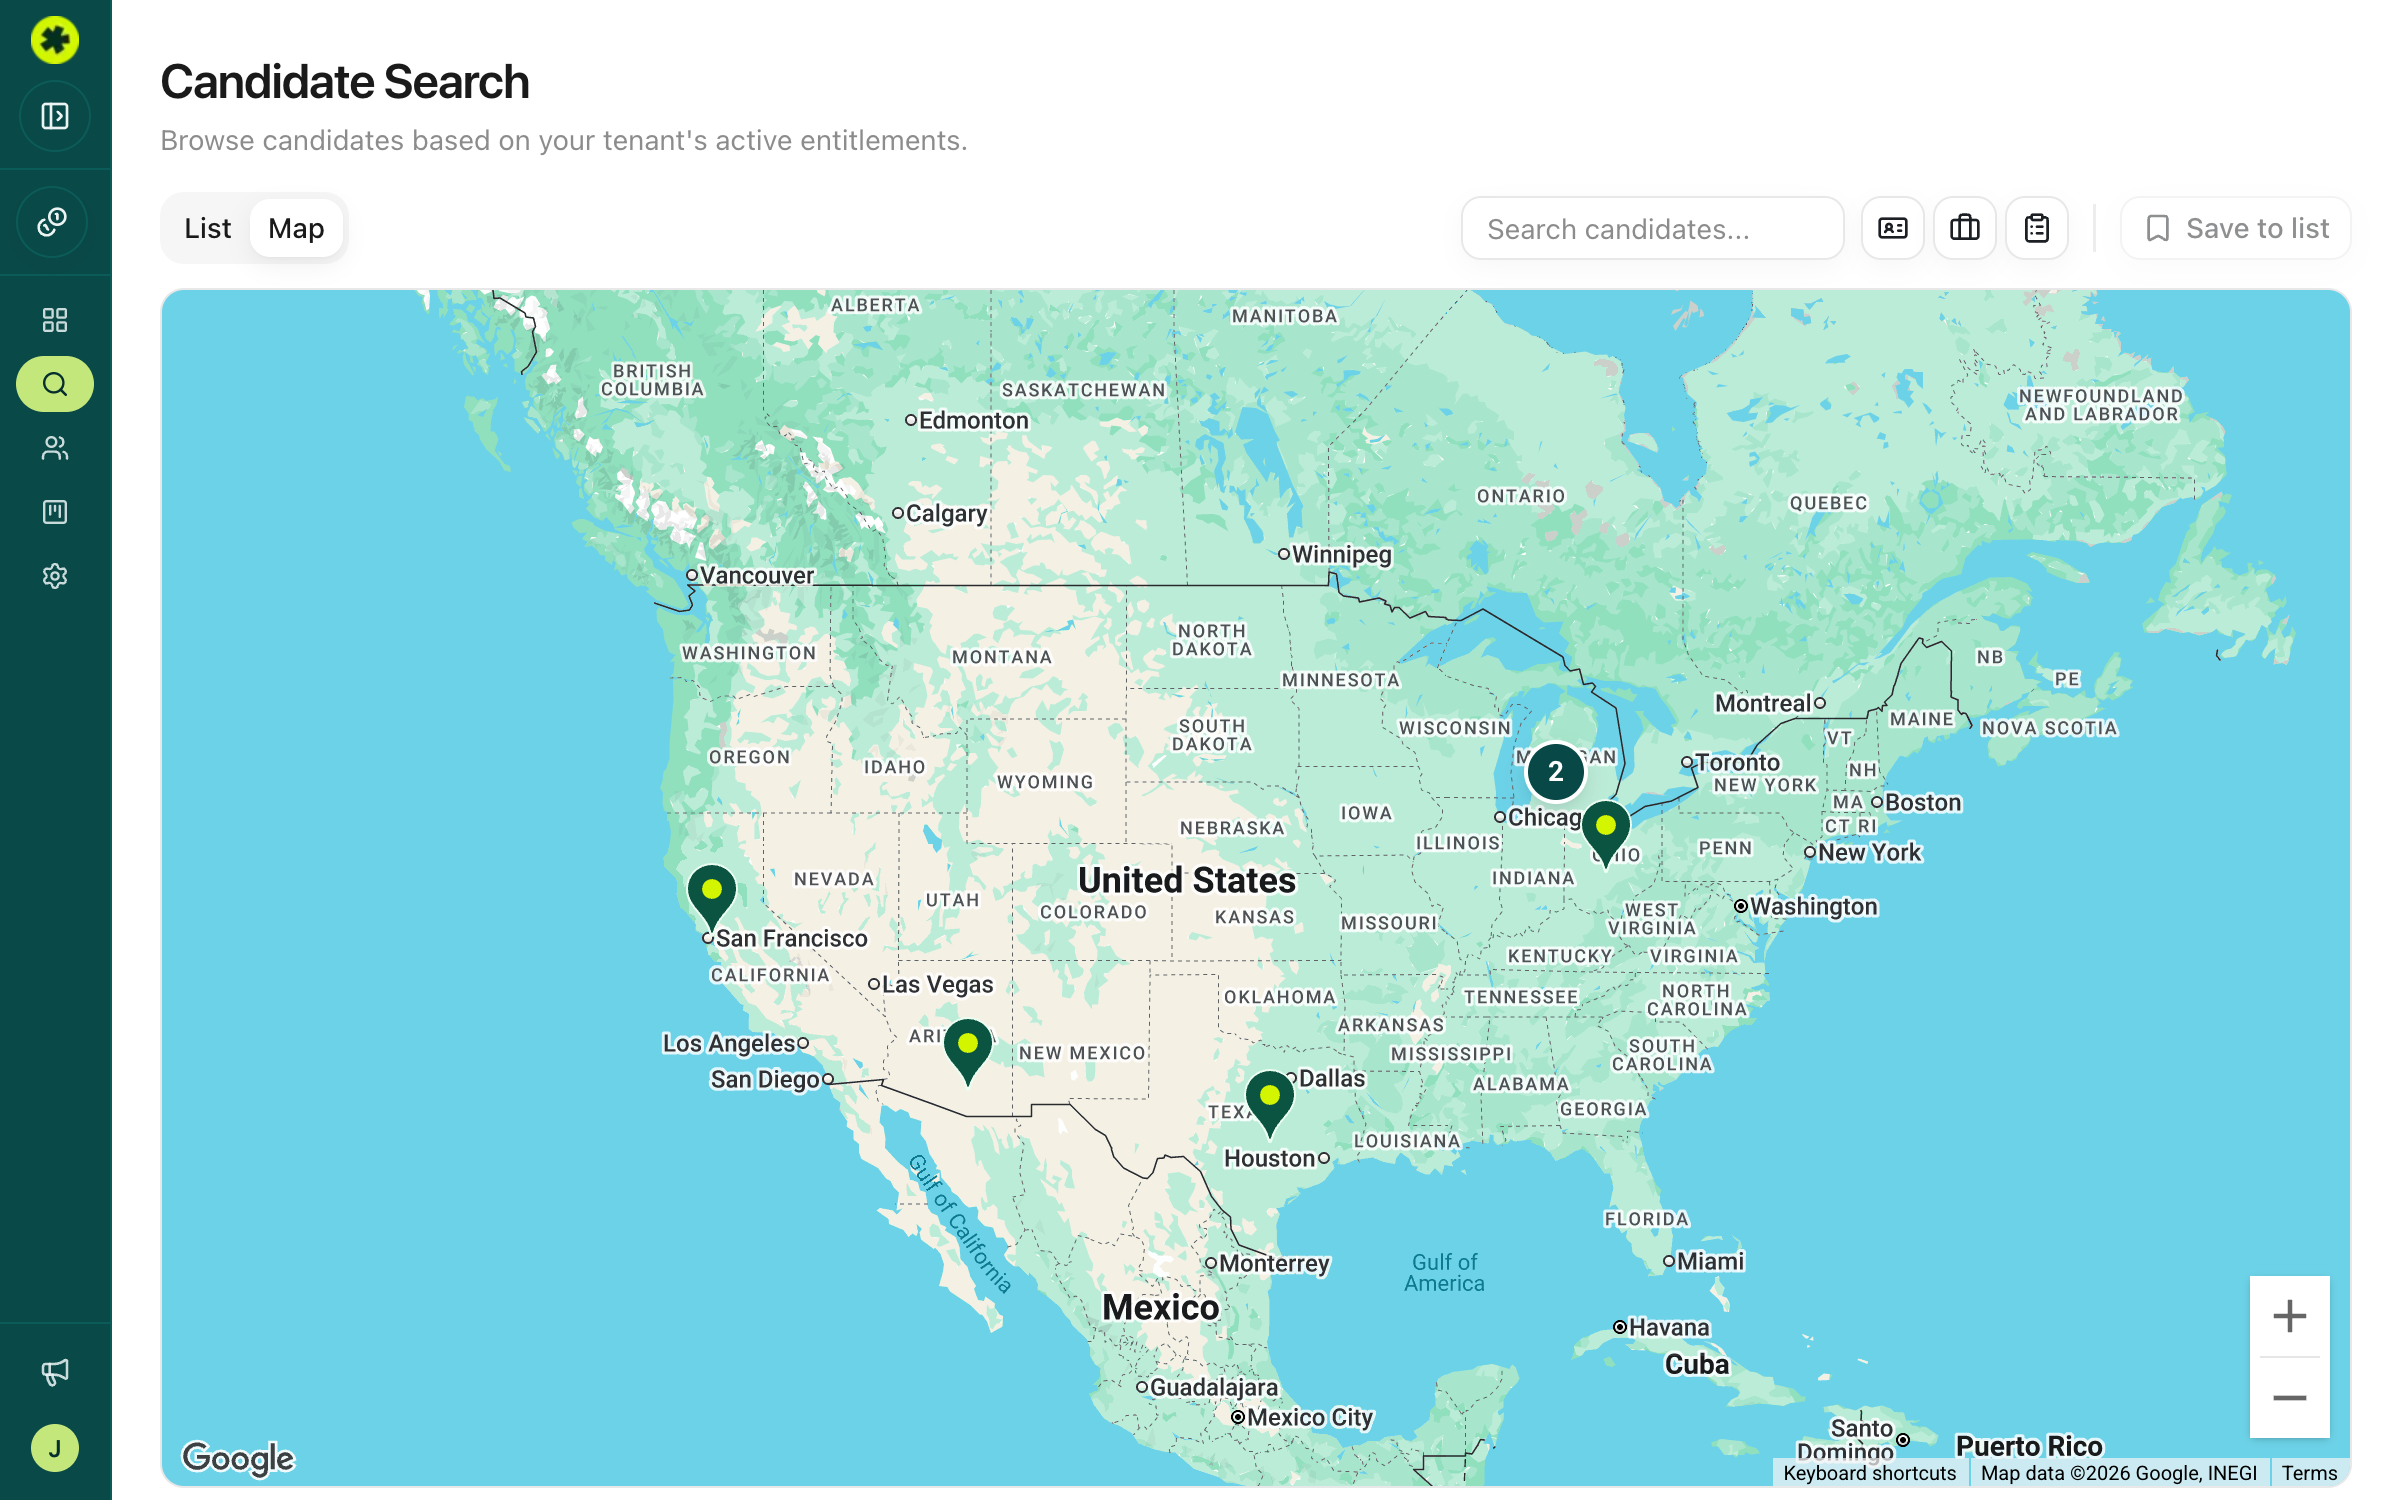The image size is (2400, 1500).
Task: Click the 'Calgary' city label
Action: pyautogui.click(x=946, y=513)
